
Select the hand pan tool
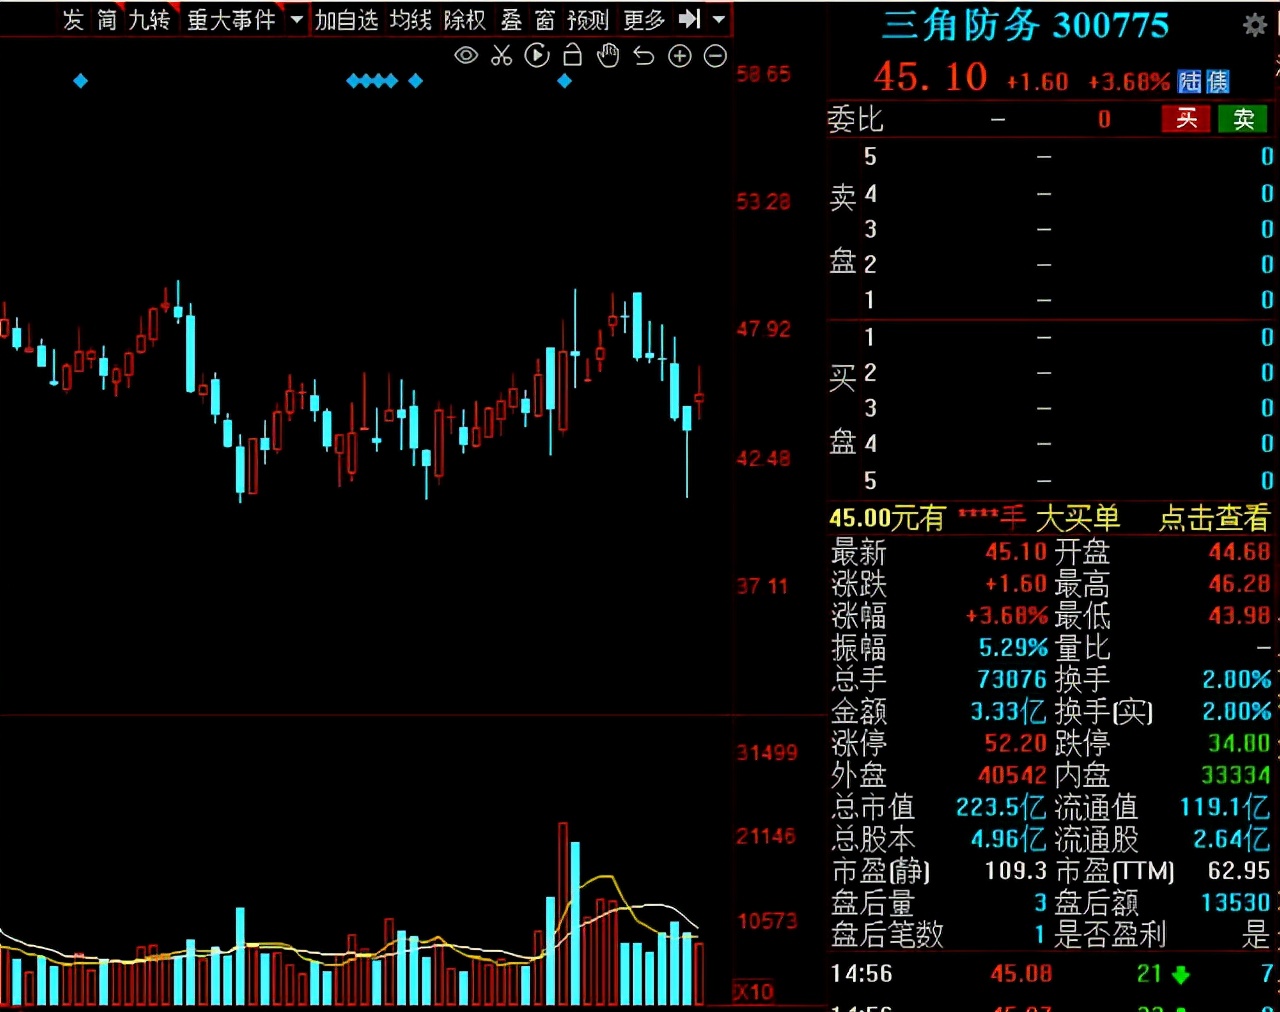[x=608, y=57]
